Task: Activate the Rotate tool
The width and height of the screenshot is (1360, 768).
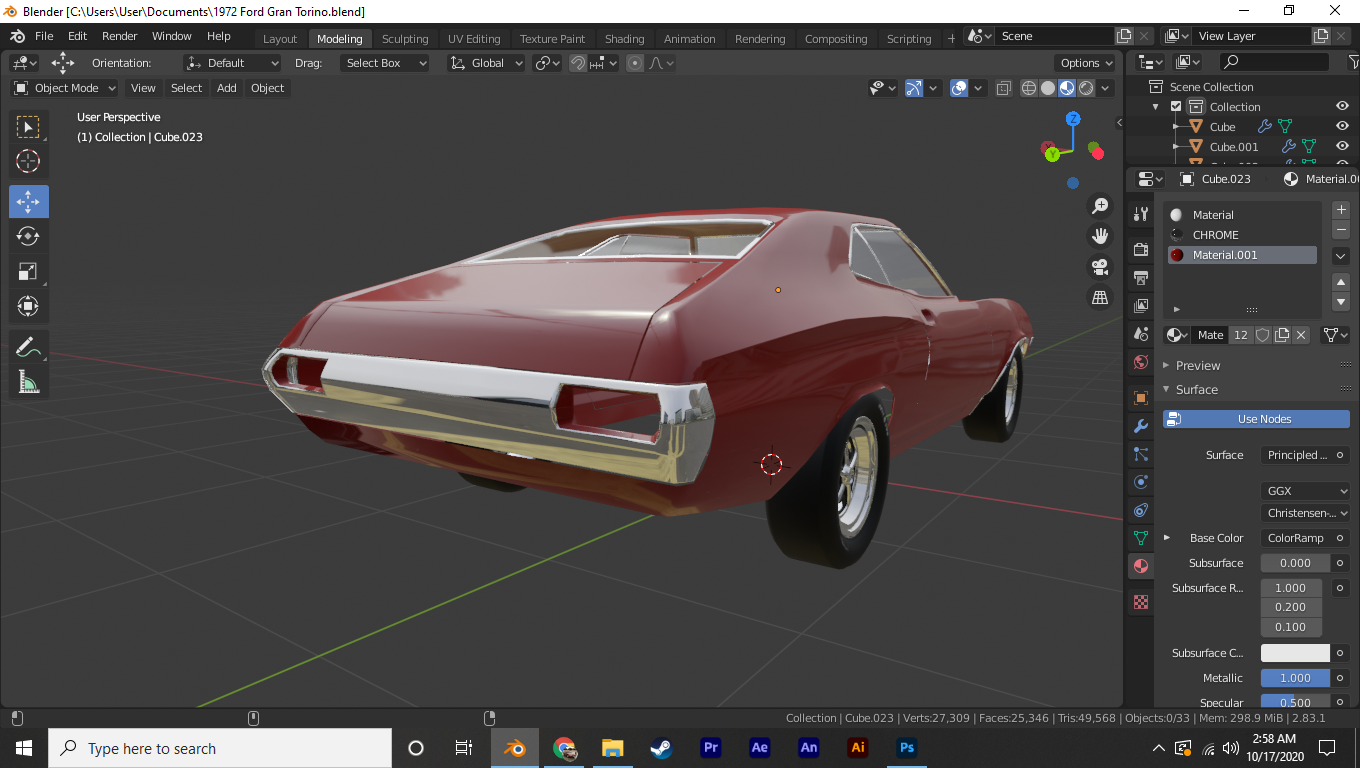Action: pos(29,236)
